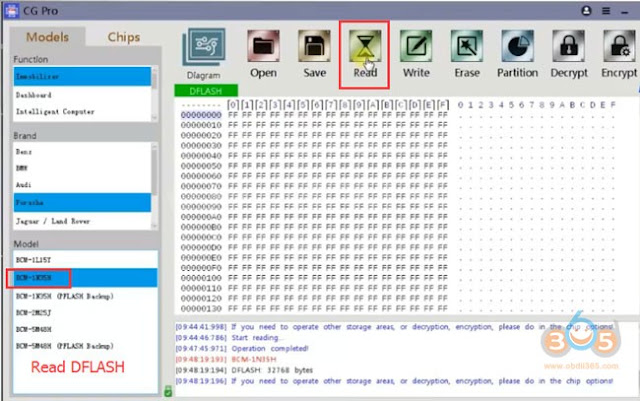Click the [8] hex column header
The width and height of the screenshot is (640, 401).
click(345, 105)
